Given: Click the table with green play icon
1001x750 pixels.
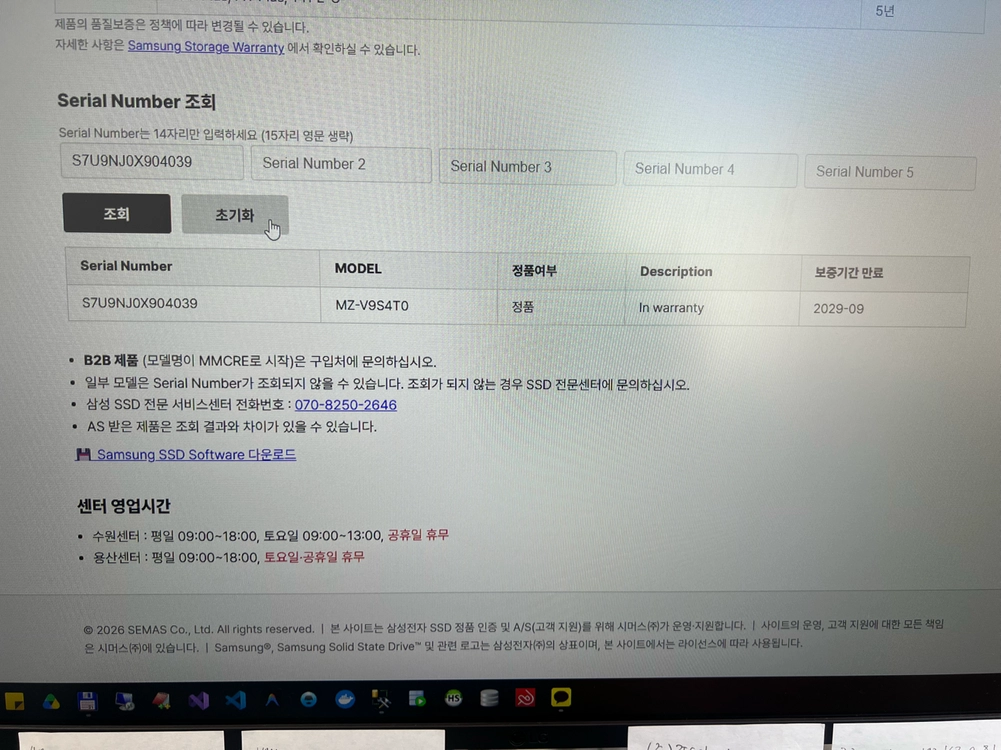Looking at the screenshot, I should [x=417, y=699].
